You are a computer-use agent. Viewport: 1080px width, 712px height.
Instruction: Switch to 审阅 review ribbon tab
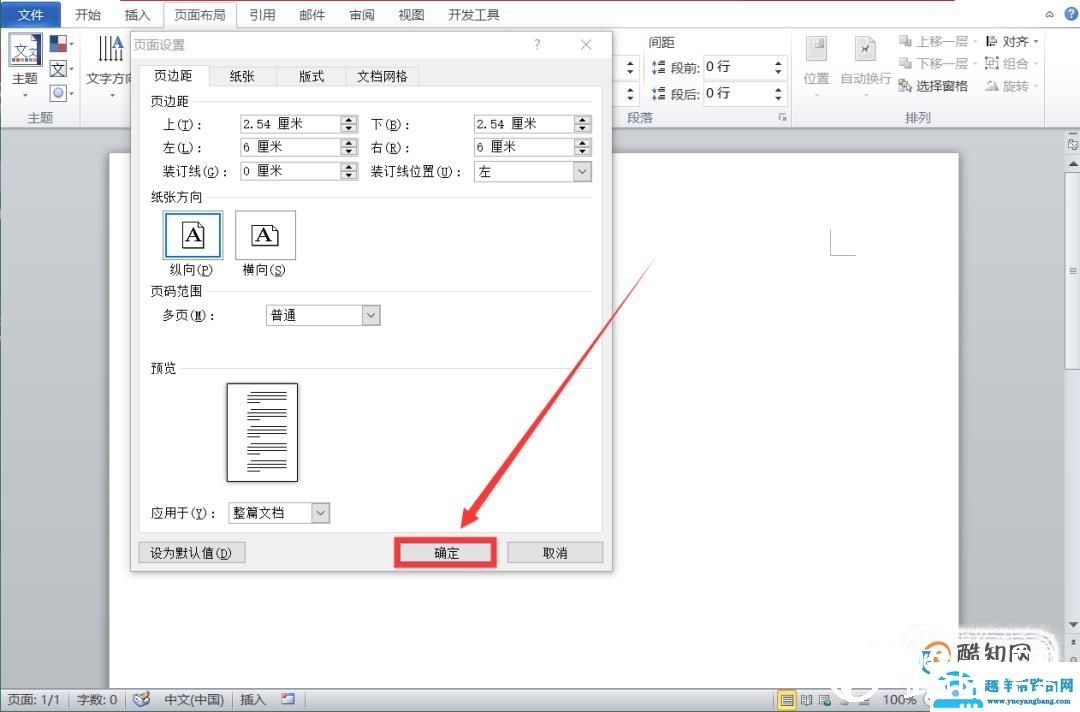pos(362,14)
